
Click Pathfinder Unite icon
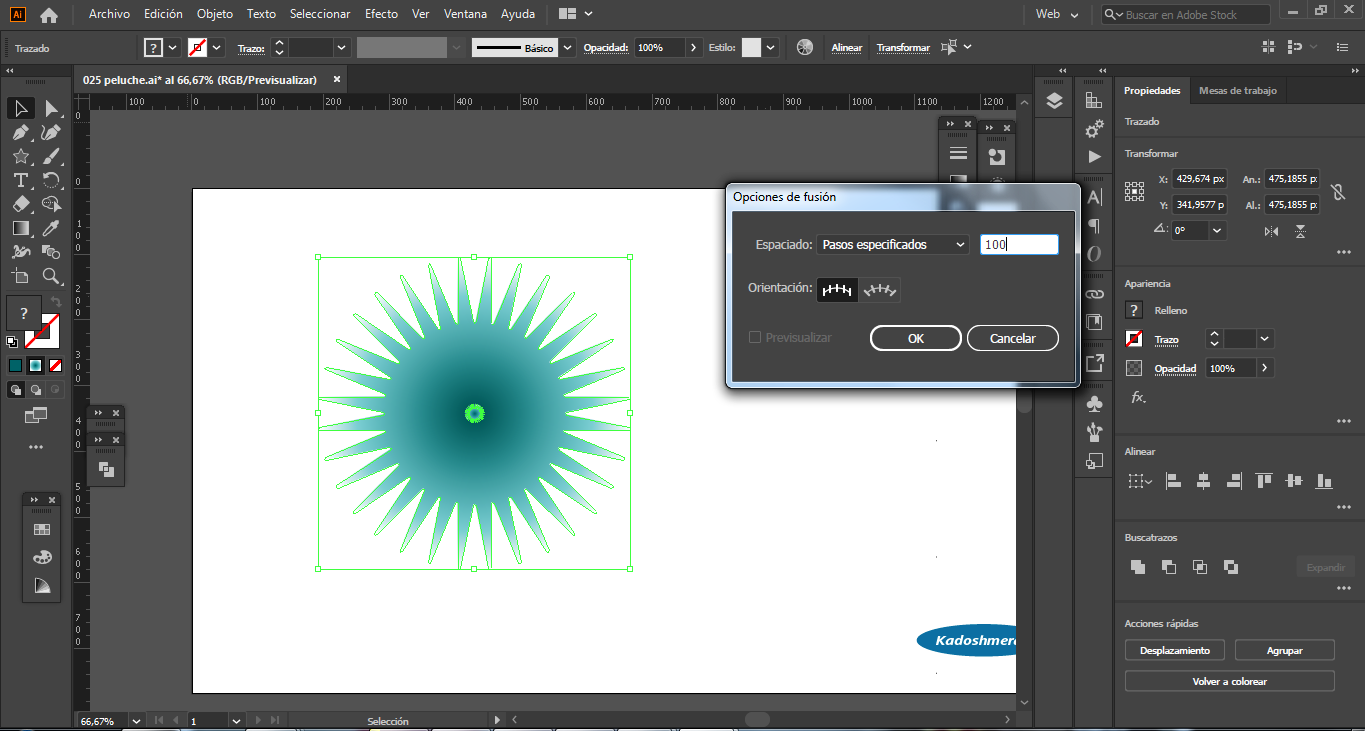coord(1138,567)
